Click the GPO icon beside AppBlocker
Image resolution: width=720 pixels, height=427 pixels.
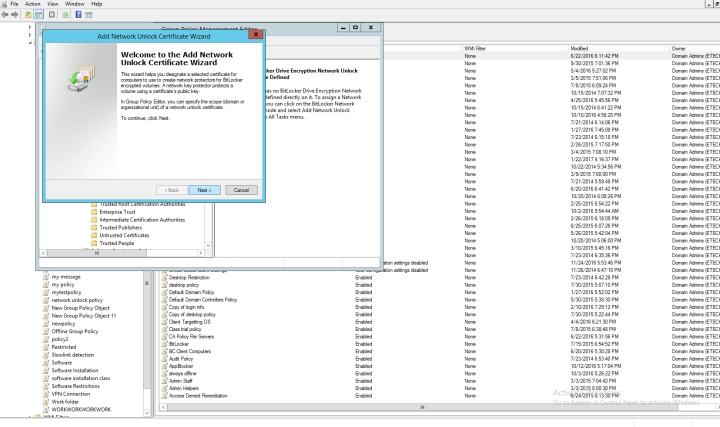click(x=164, y=366)
